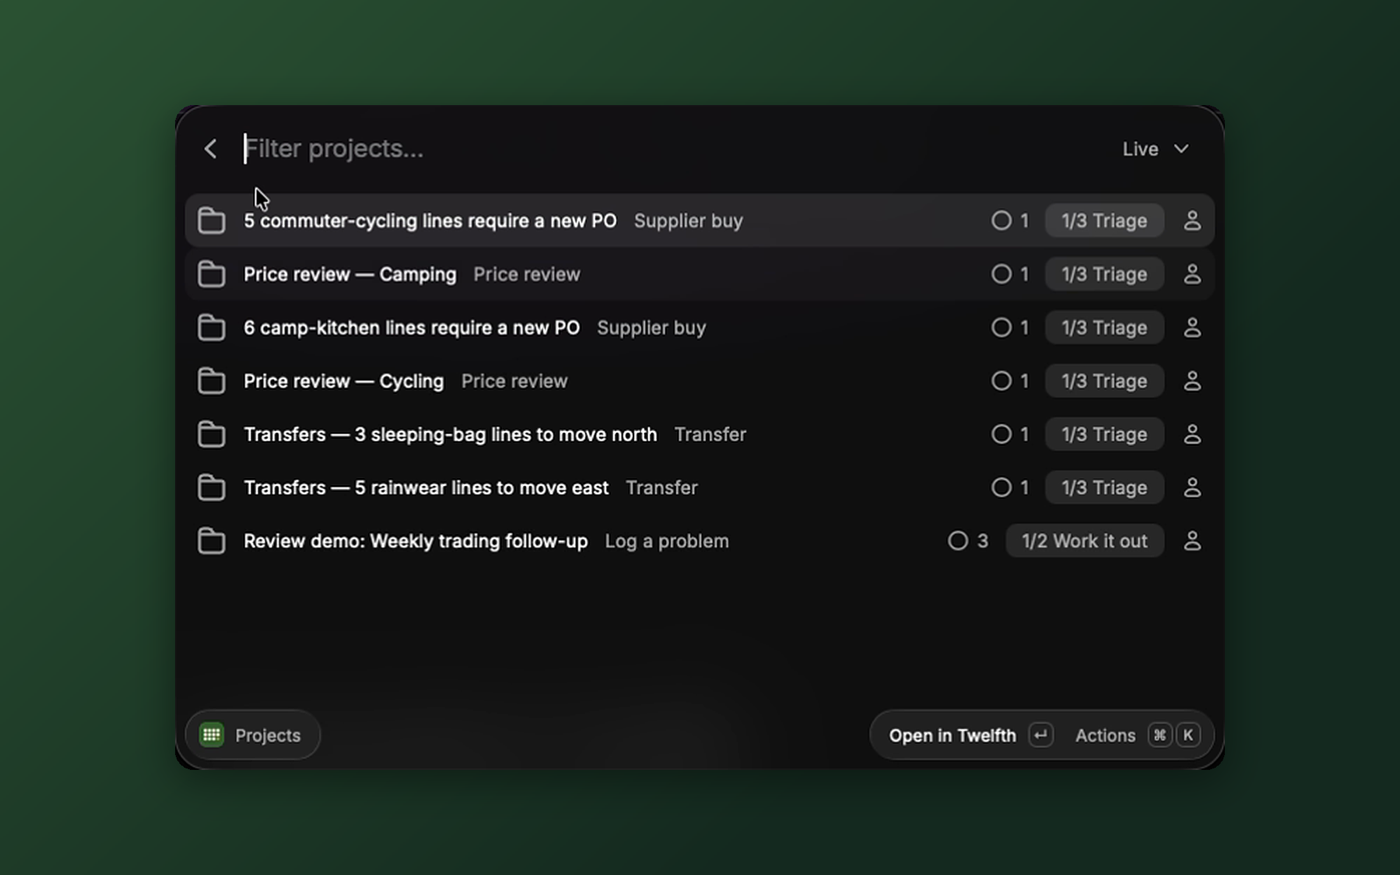Viewport: 1400px width, 875px height.
Task: Click assignee person icon on sleeping-bag row
Action: tap(1192, 434)
